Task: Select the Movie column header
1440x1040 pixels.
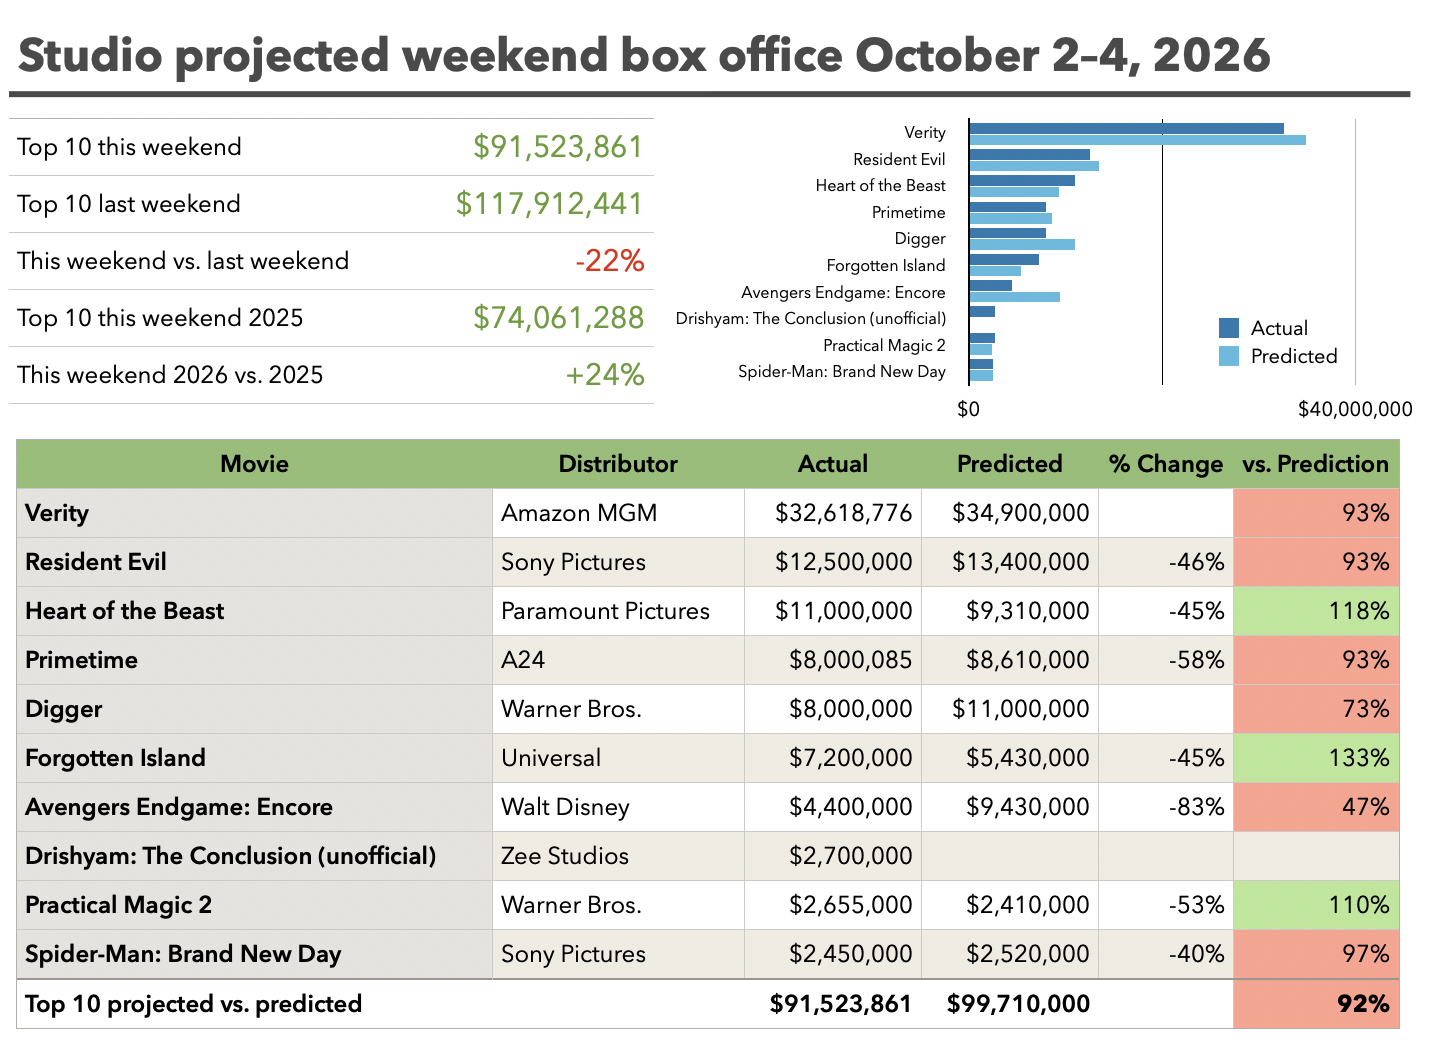Action: tap(255, 464)
